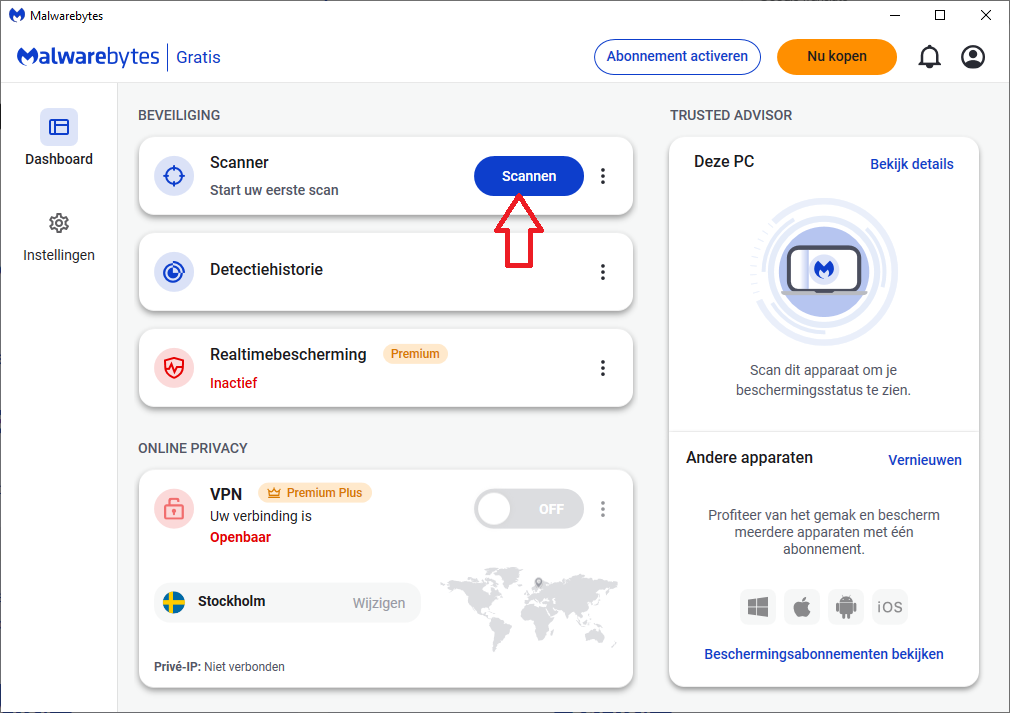The height and width of the screenshot is (713, 1010).
Task: Click Privé-IP: Niet verbonden text
Action: tap(219, 667)
